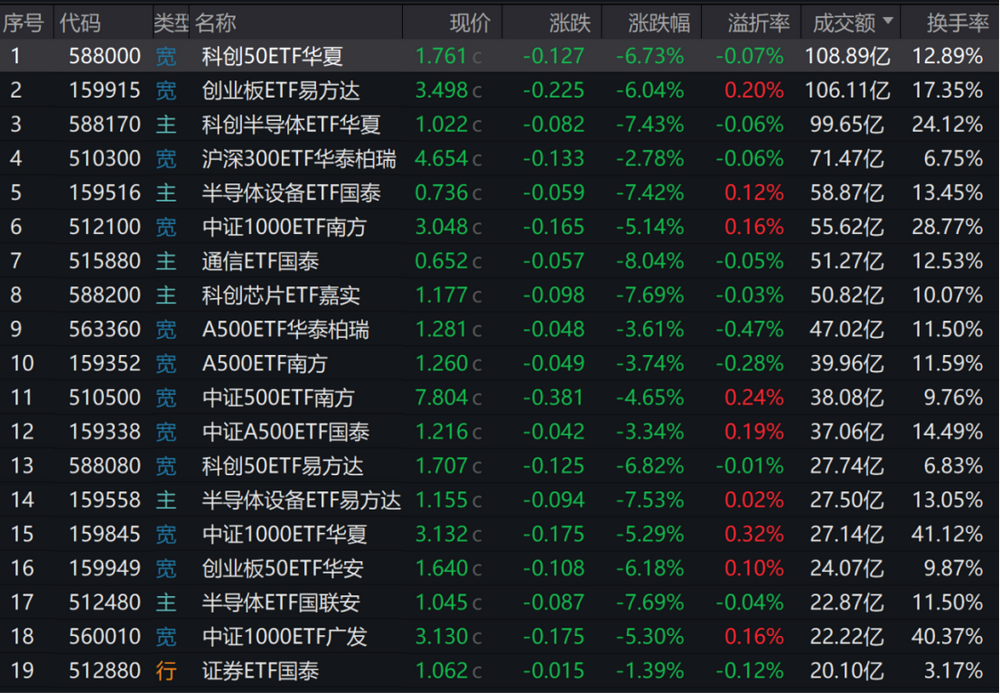Click stock code 588000
Viewport: 1000px width, 694px height.
tap(105, 56)
